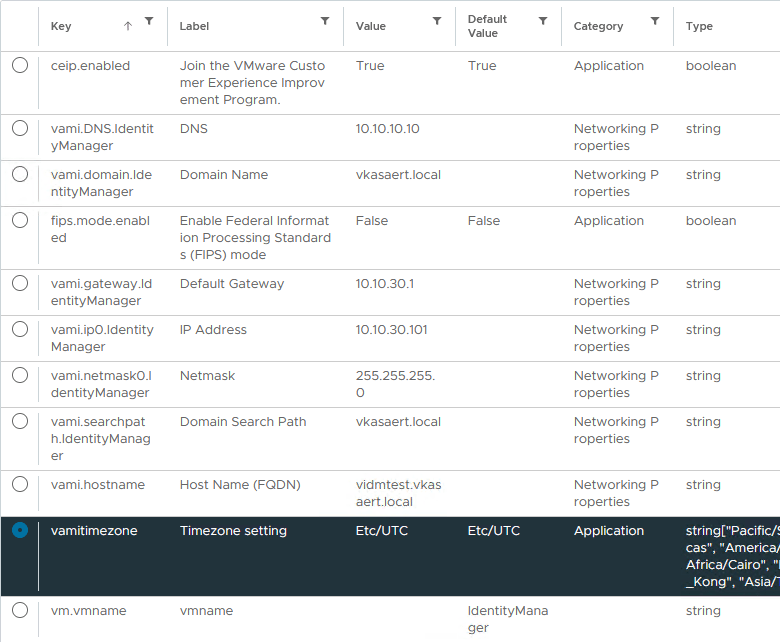Select radio button for ceip.enabled row
780x642 pixels.
coord(20,65)
